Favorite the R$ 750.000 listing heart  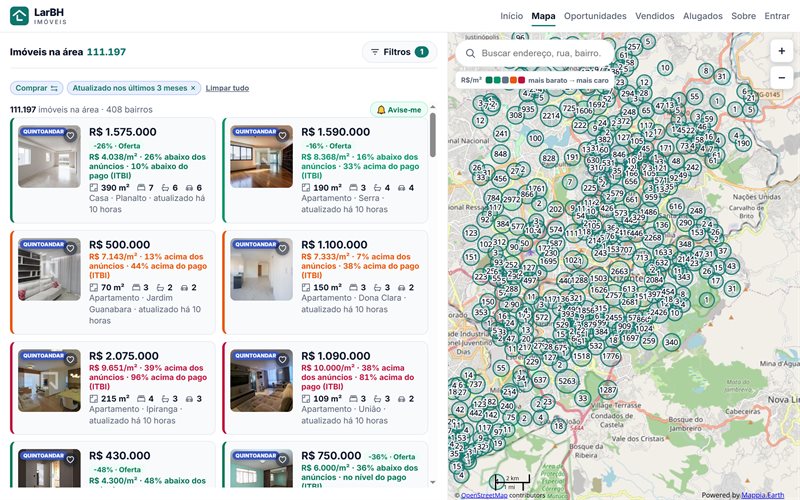pyautogui.click(x=283, y=460)
